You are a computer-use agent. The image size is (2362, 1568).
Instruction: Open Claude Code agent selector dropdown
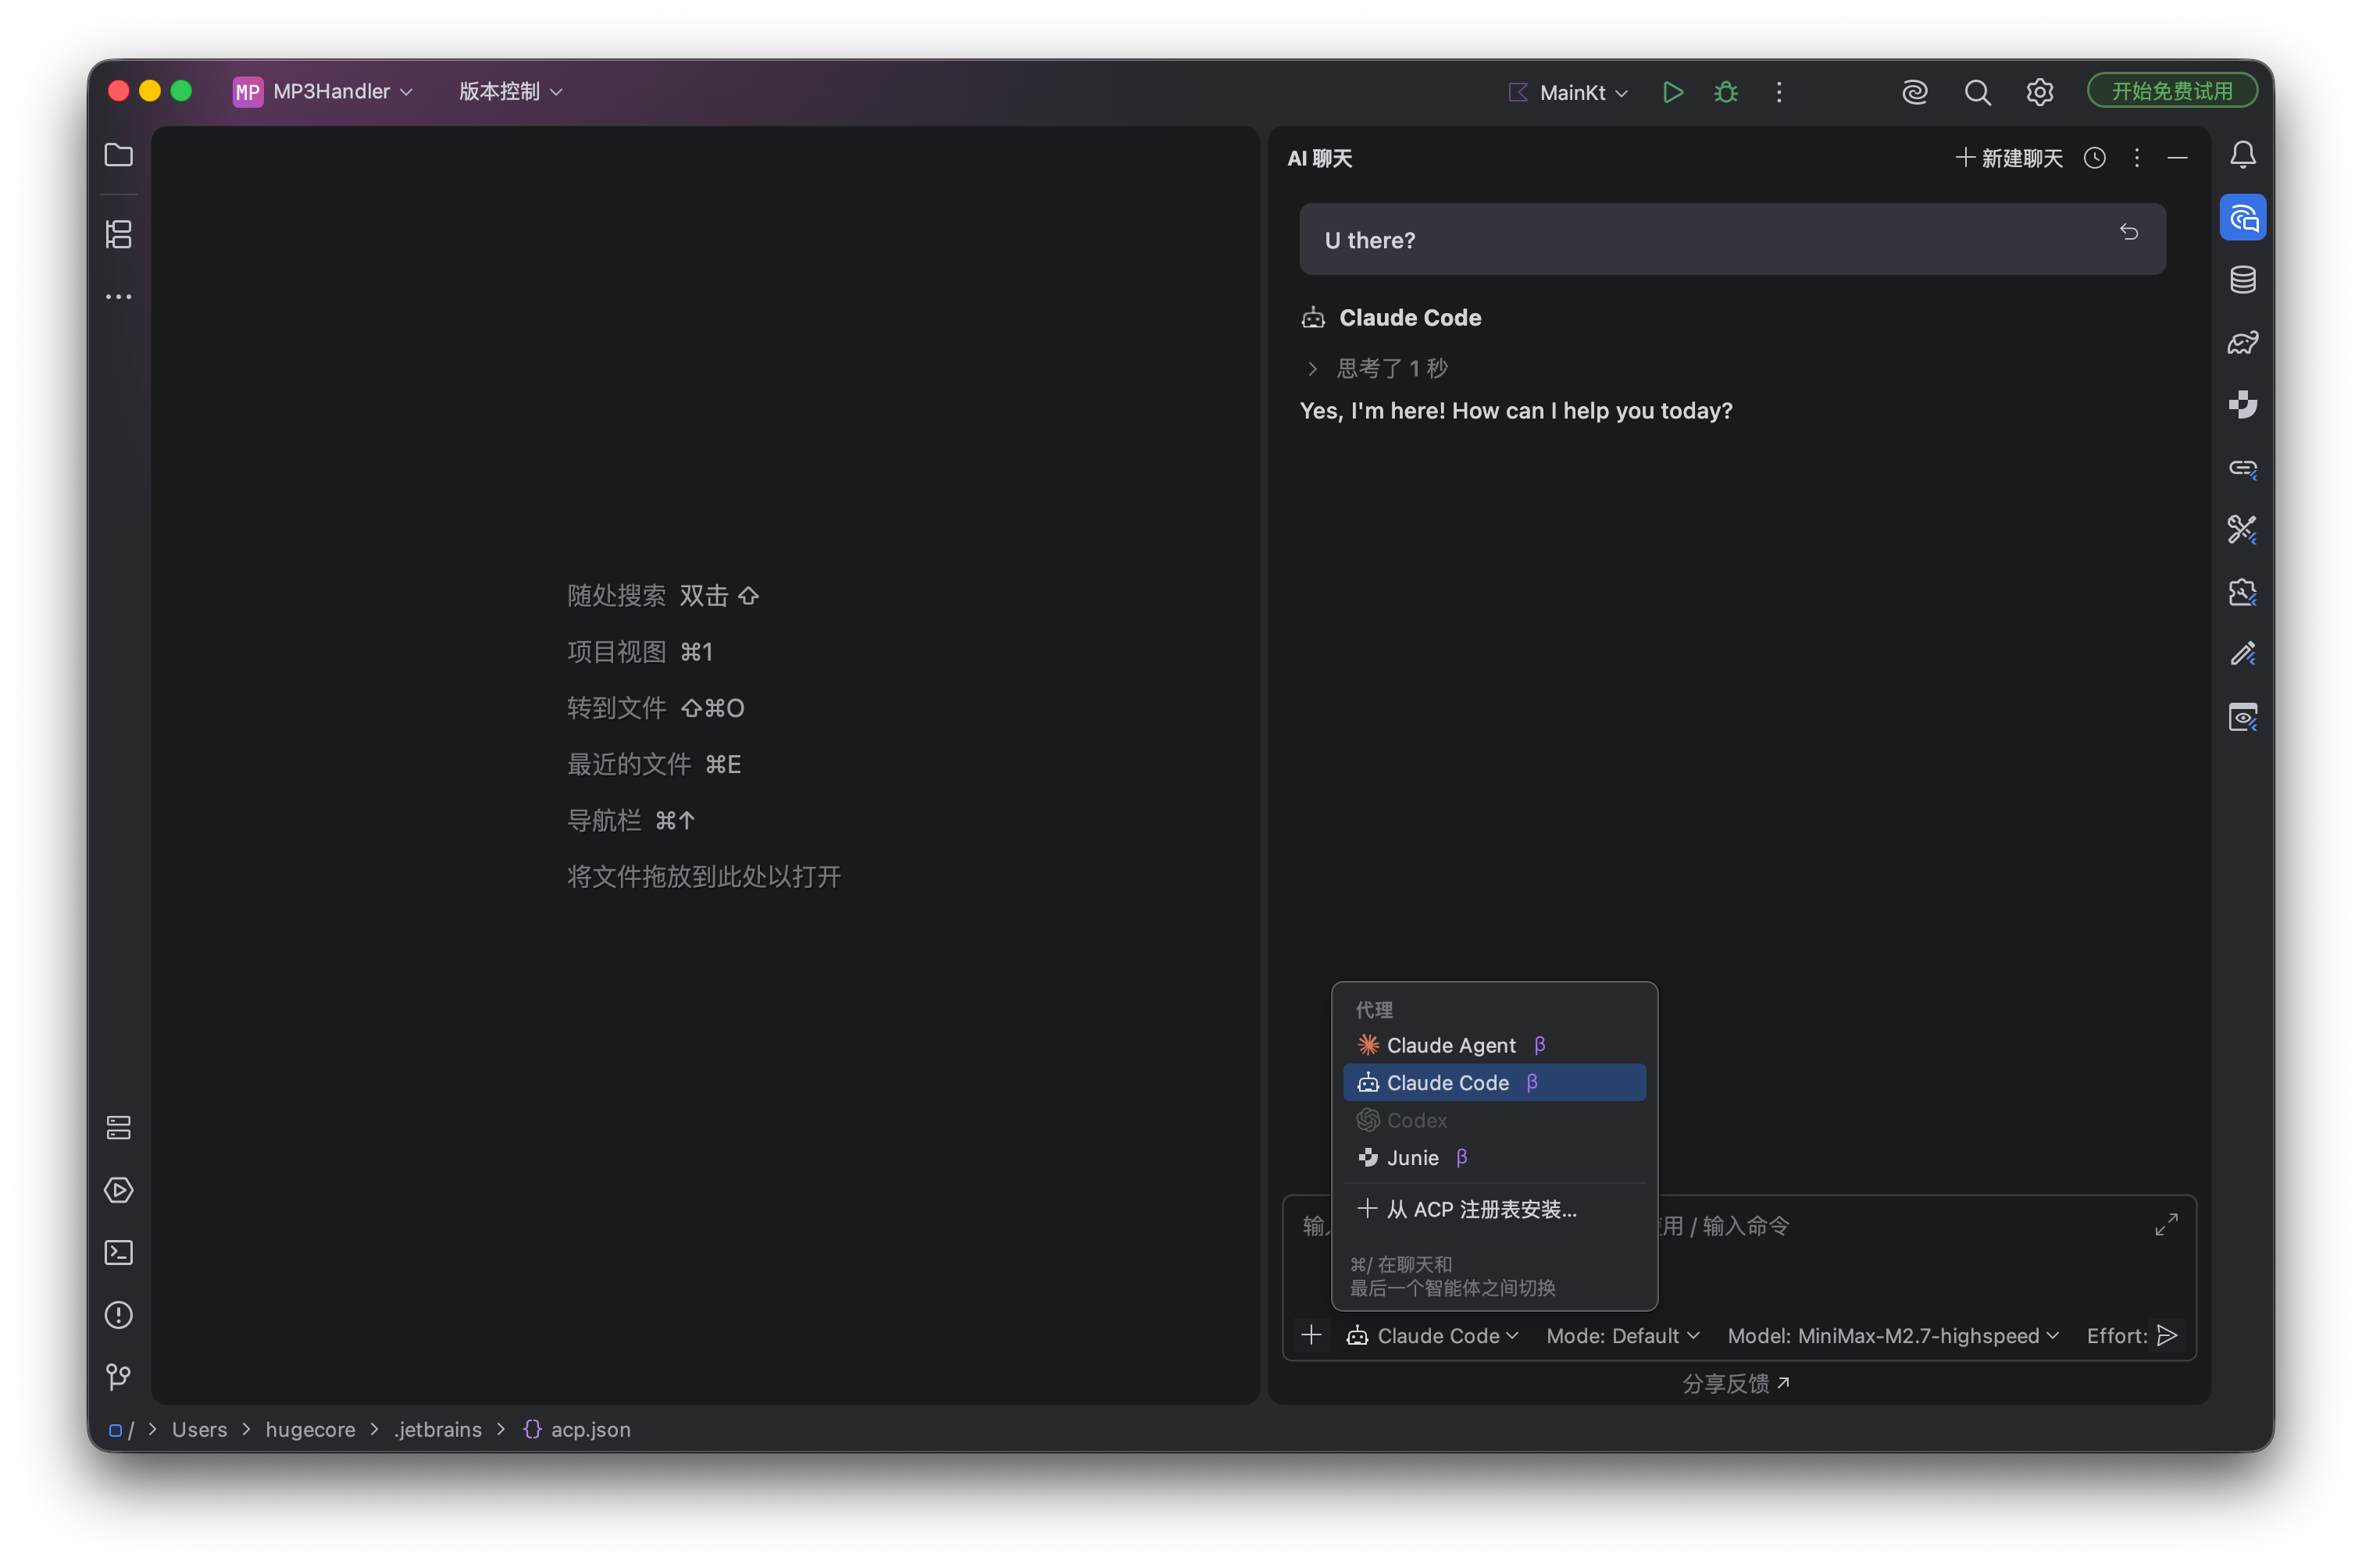click(x=1432, y=1336)
